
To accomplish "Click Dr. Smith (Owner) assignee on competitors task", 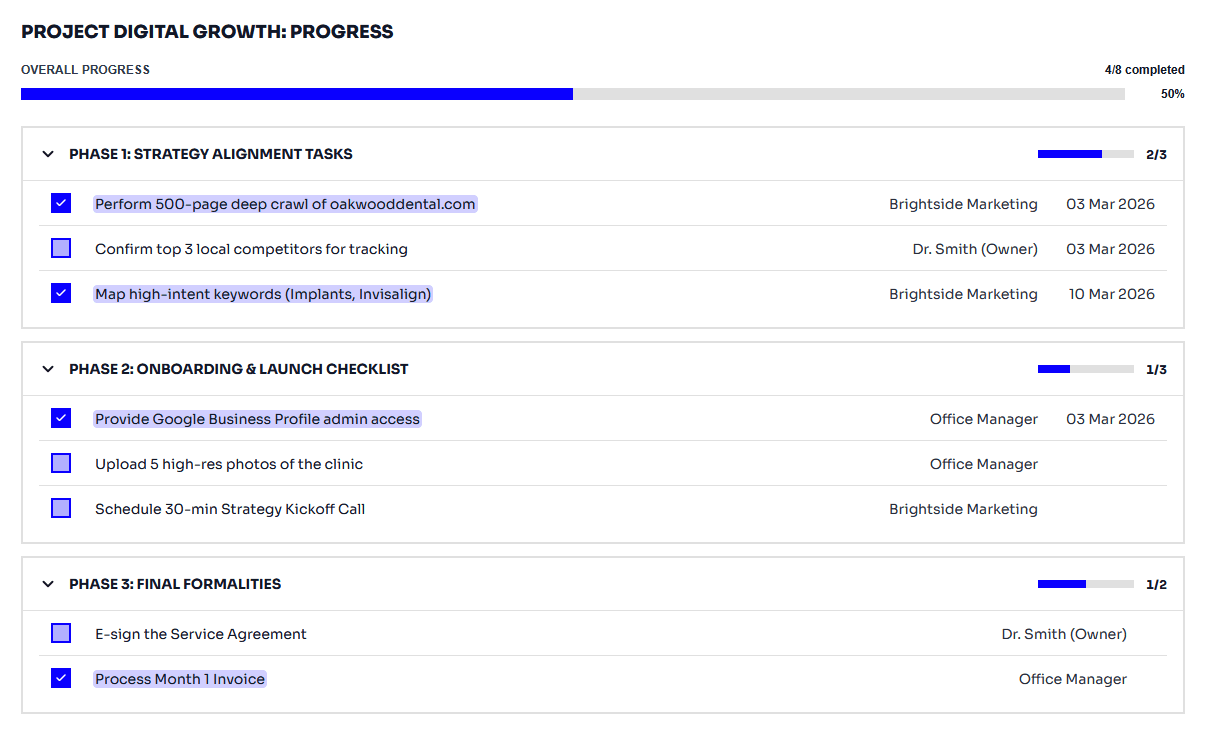I will tap(975, 249).
